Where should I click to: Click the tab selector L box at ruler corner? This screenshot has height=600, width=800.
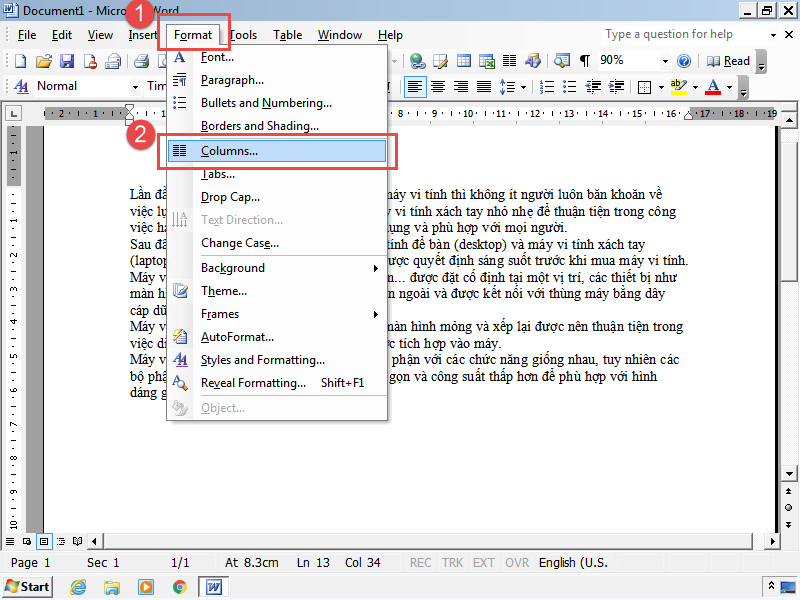[13, 113]
